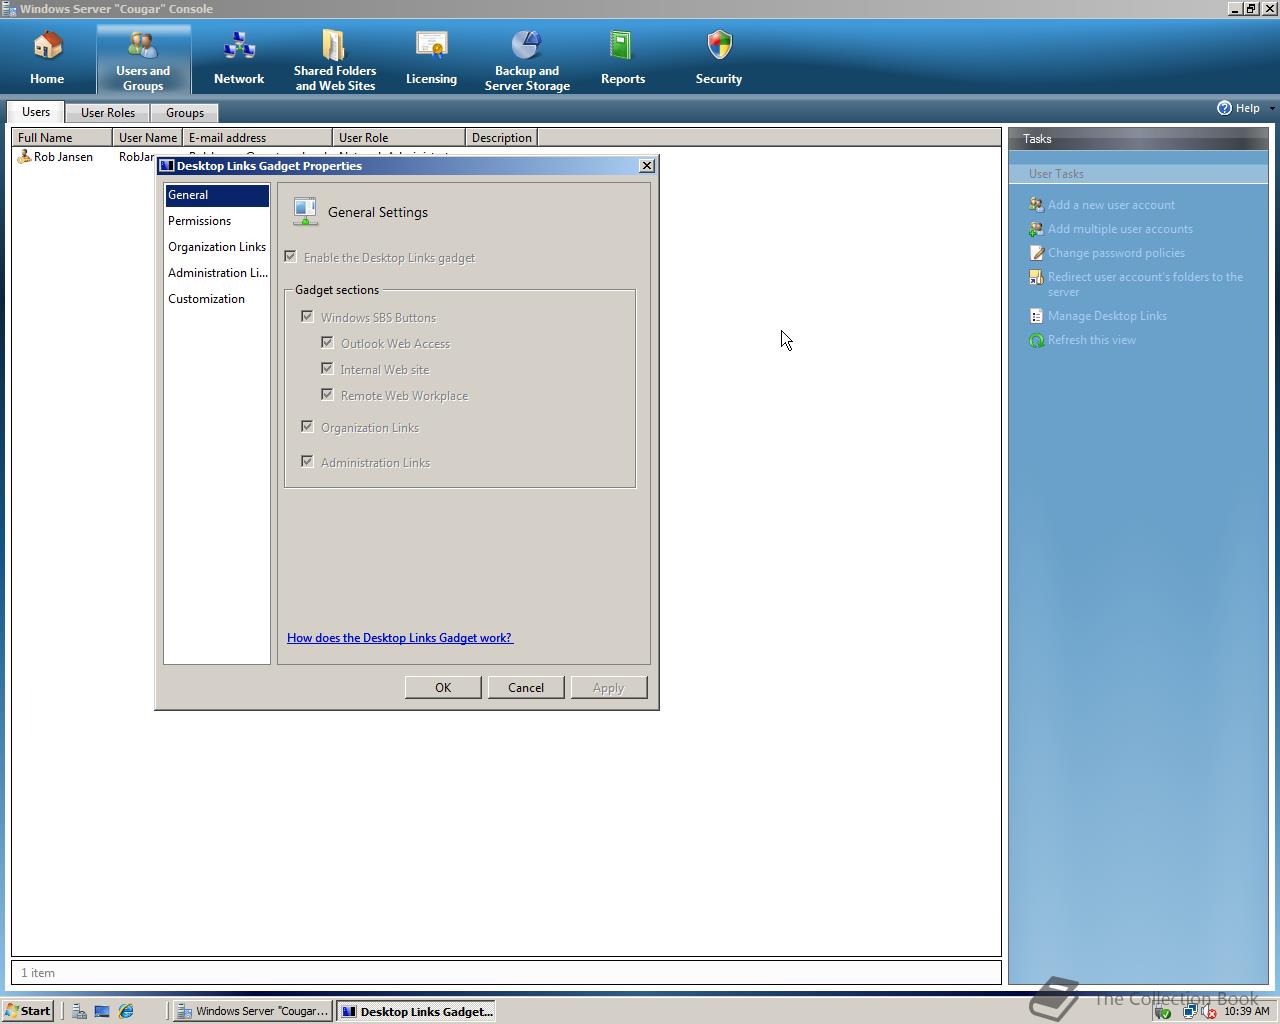The height and width of the screenshot is (1024, 1280).
Task: Click the Cancel button
Action: coord(526,688)
